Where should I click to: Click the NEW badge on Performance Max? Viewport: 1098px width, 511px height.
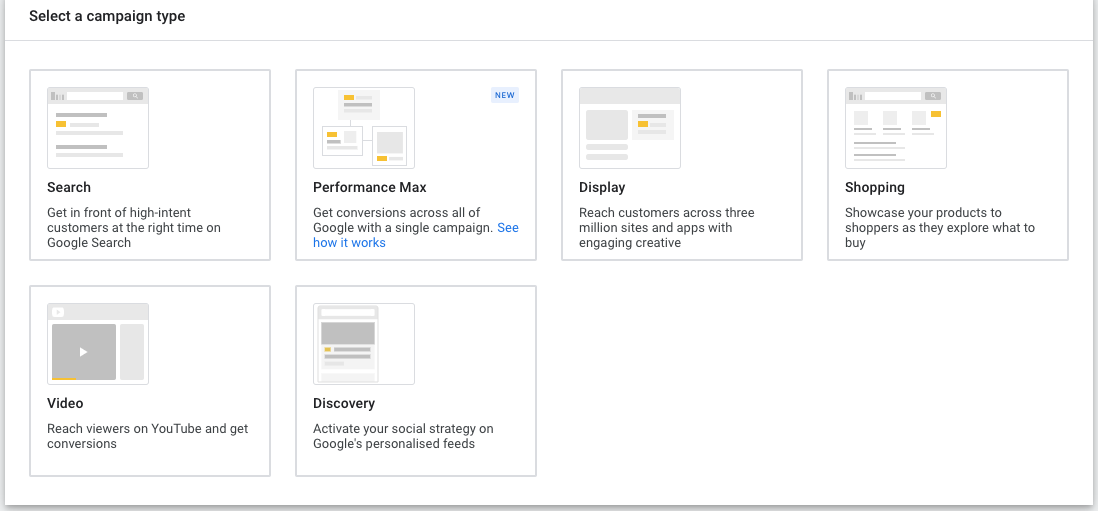505,95
